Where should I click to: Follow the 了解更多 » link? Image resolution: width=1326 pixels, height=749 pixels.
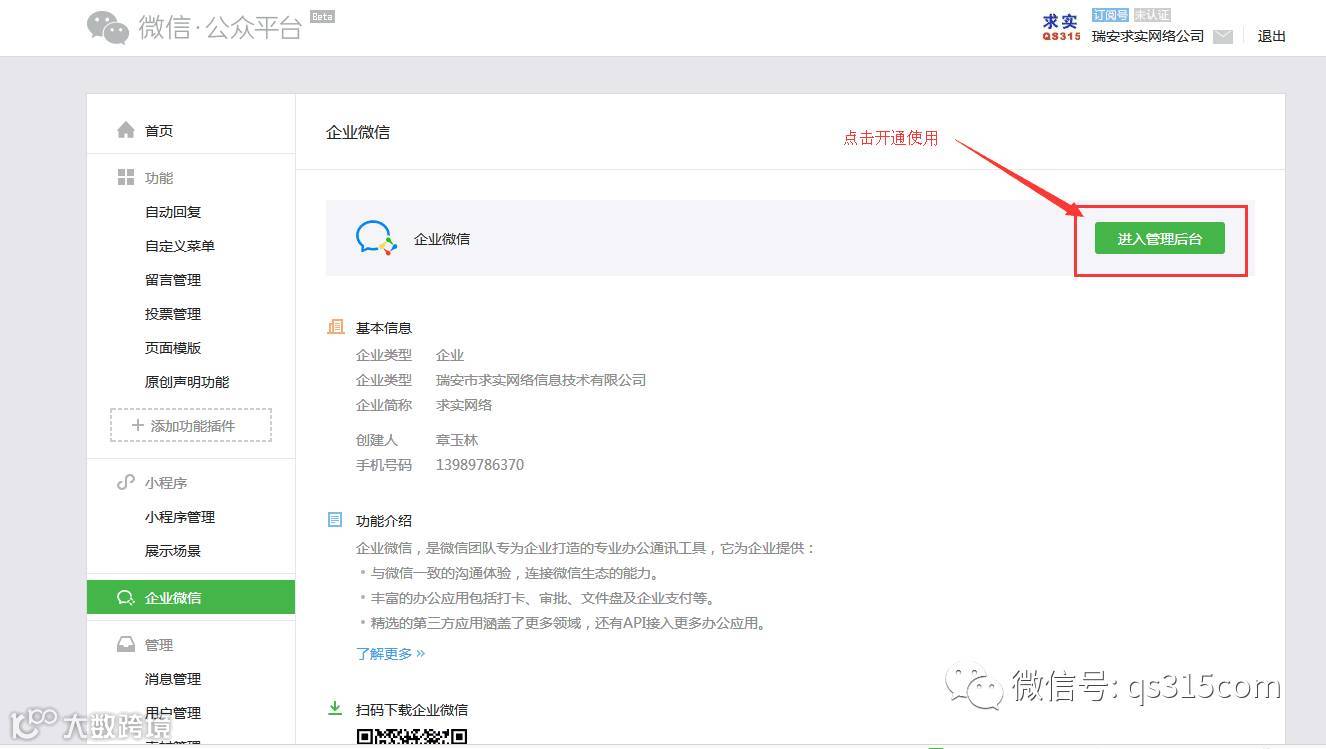390,653
